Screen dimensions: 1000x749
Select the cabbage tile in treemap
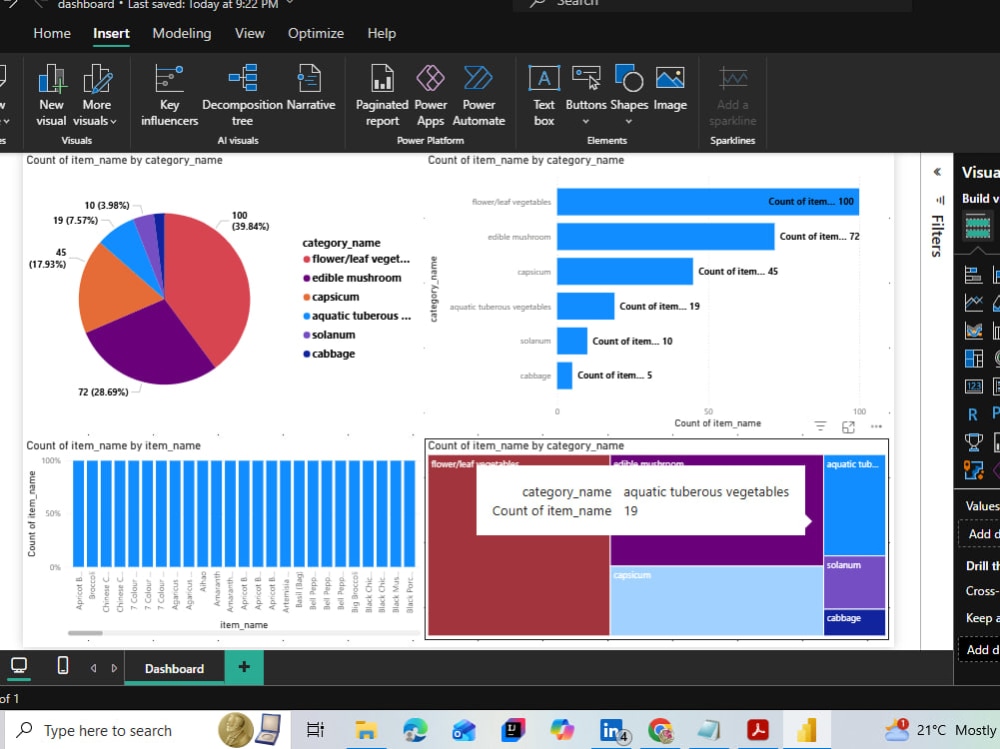(855, 622)
